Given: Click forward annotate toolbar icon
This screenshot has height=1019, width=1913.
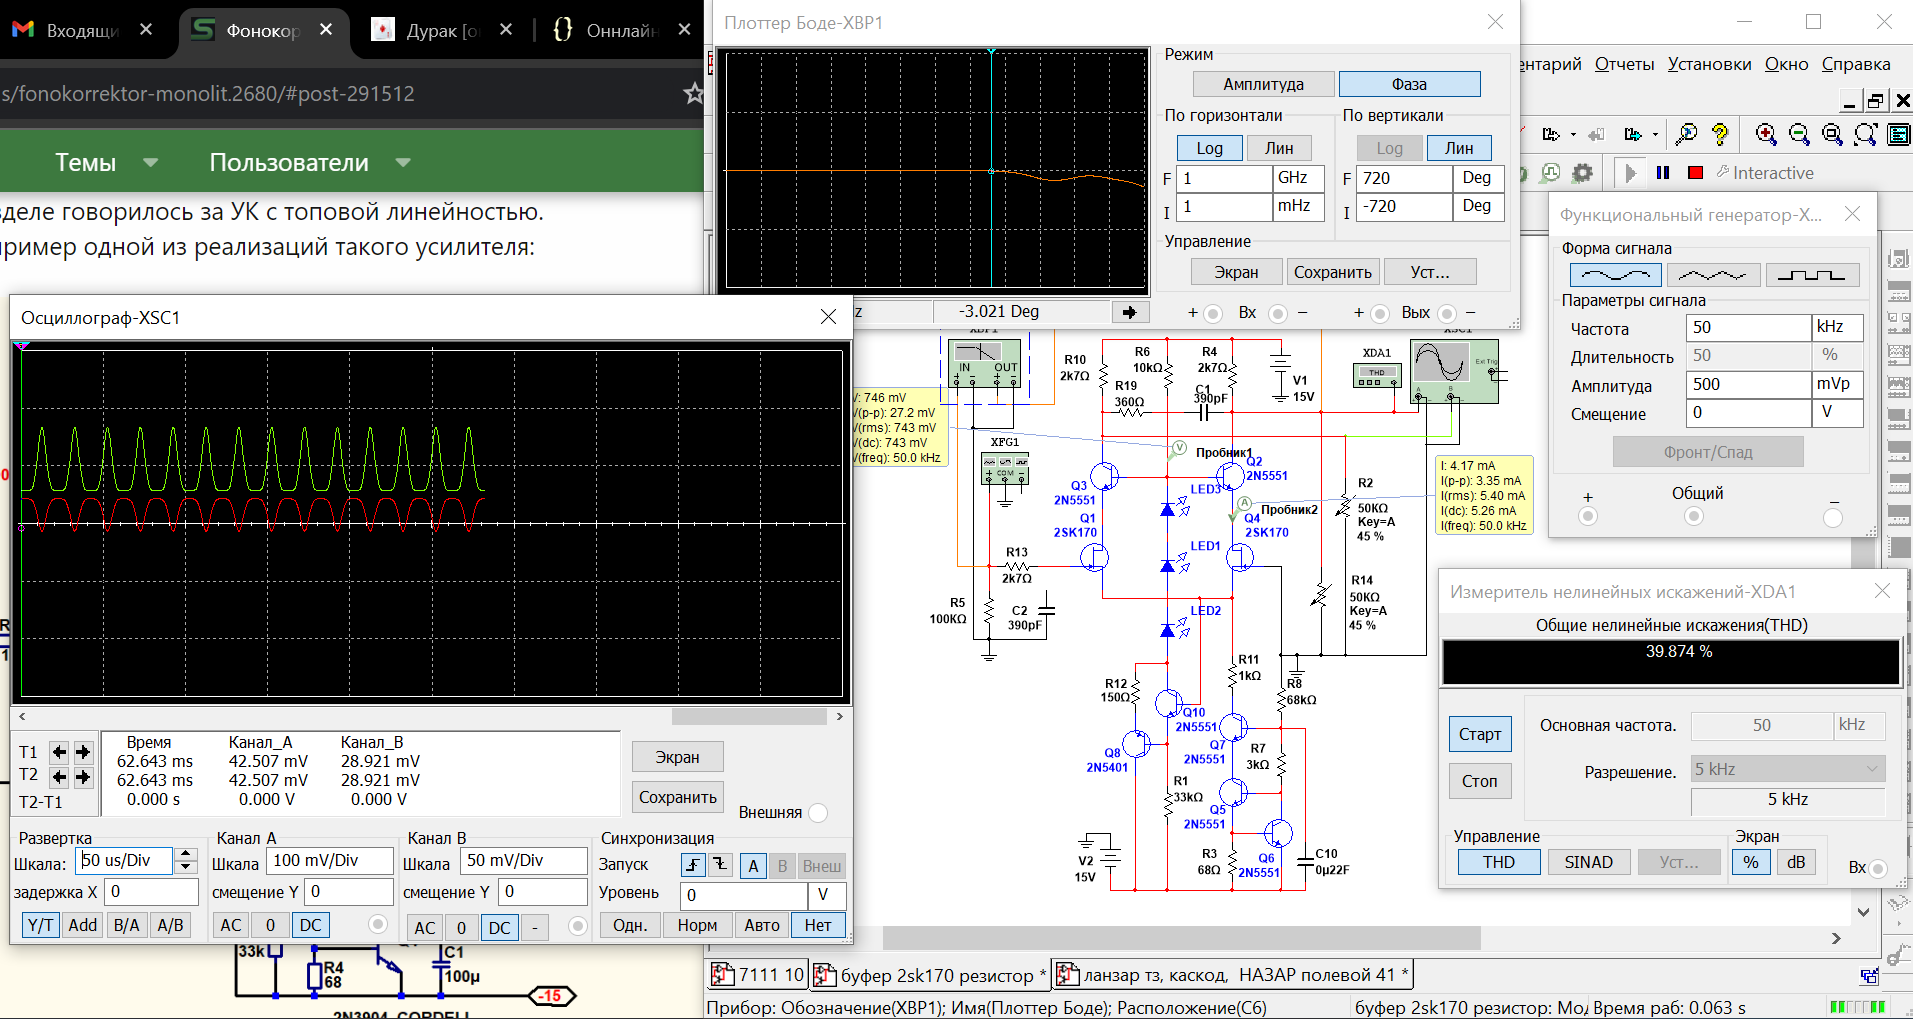Looking at the screenshot, I should (1632, 134).
